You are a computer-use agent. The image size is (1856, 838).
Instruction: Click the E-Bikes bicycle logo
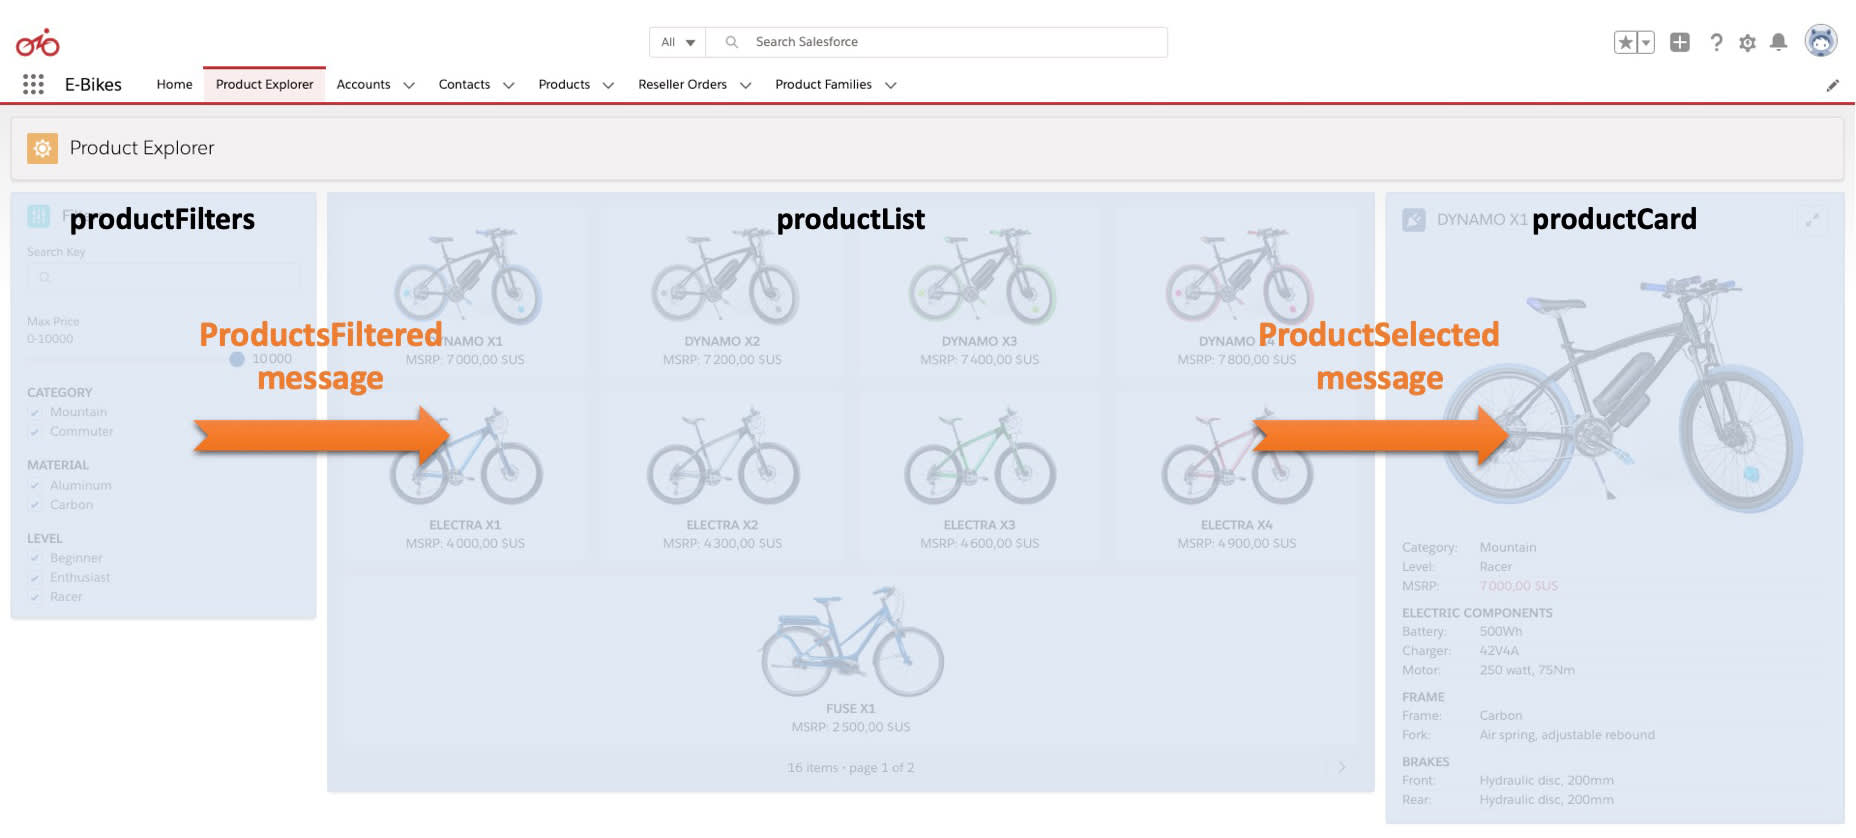tap(38, 42)
